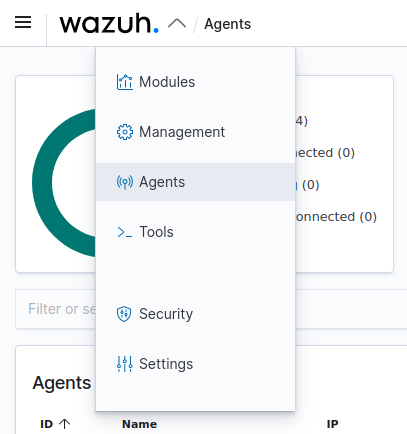The height and width of the screenshot is (434, 407).
Task: Click the Agents breadcrumb link
Action: pos(227,24)
